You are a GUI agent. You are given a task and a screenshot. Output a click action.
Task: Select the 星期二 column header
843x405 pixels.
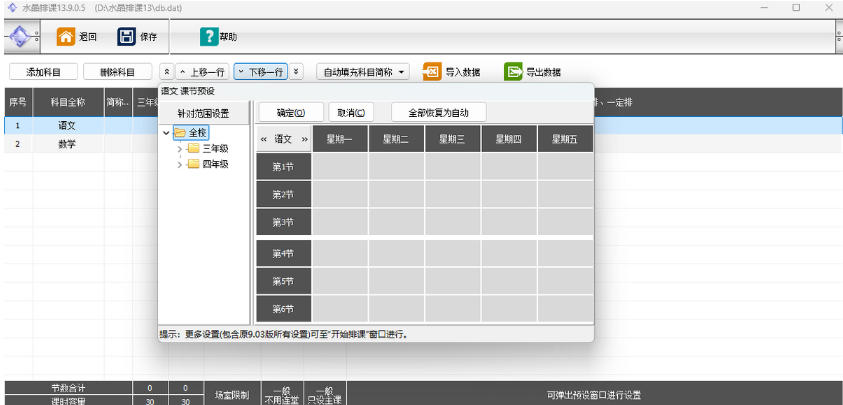point(396,139)
